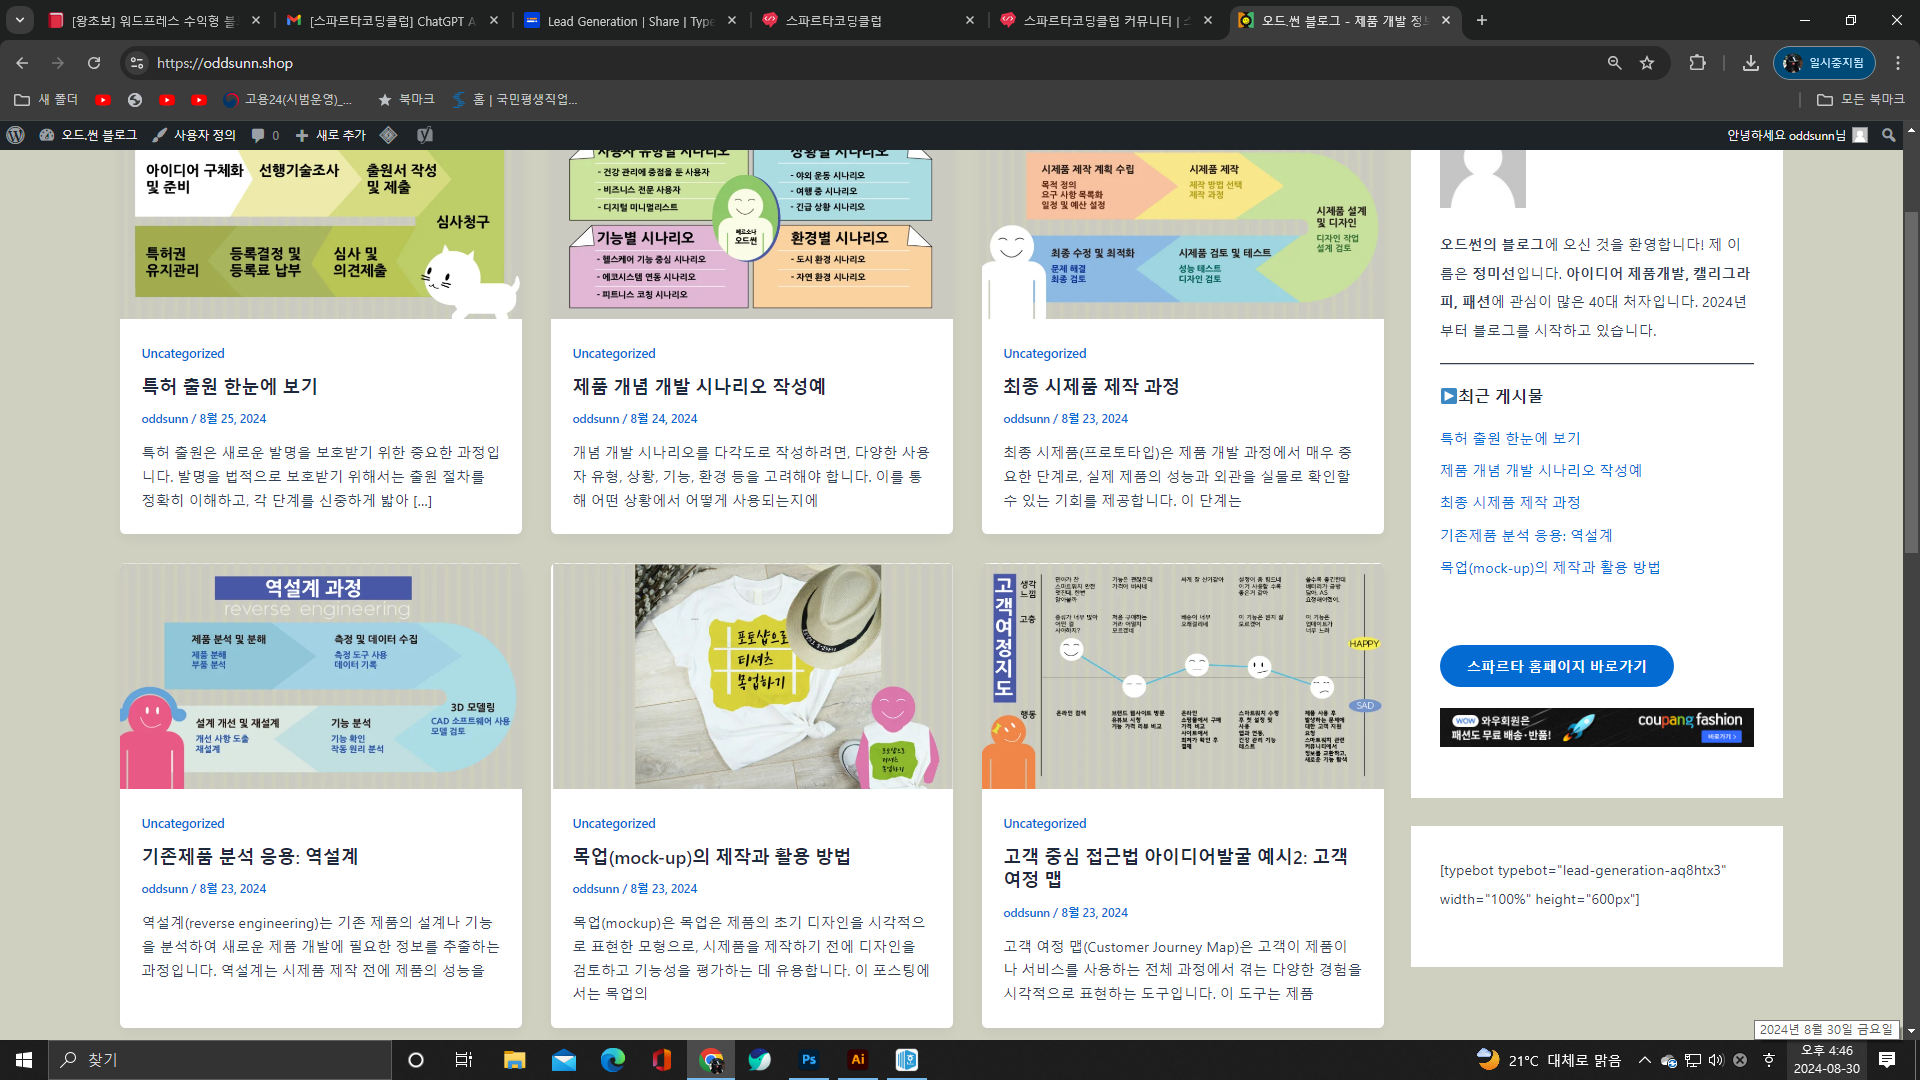Open a new browser tab with plus button

click(1482, 20)
